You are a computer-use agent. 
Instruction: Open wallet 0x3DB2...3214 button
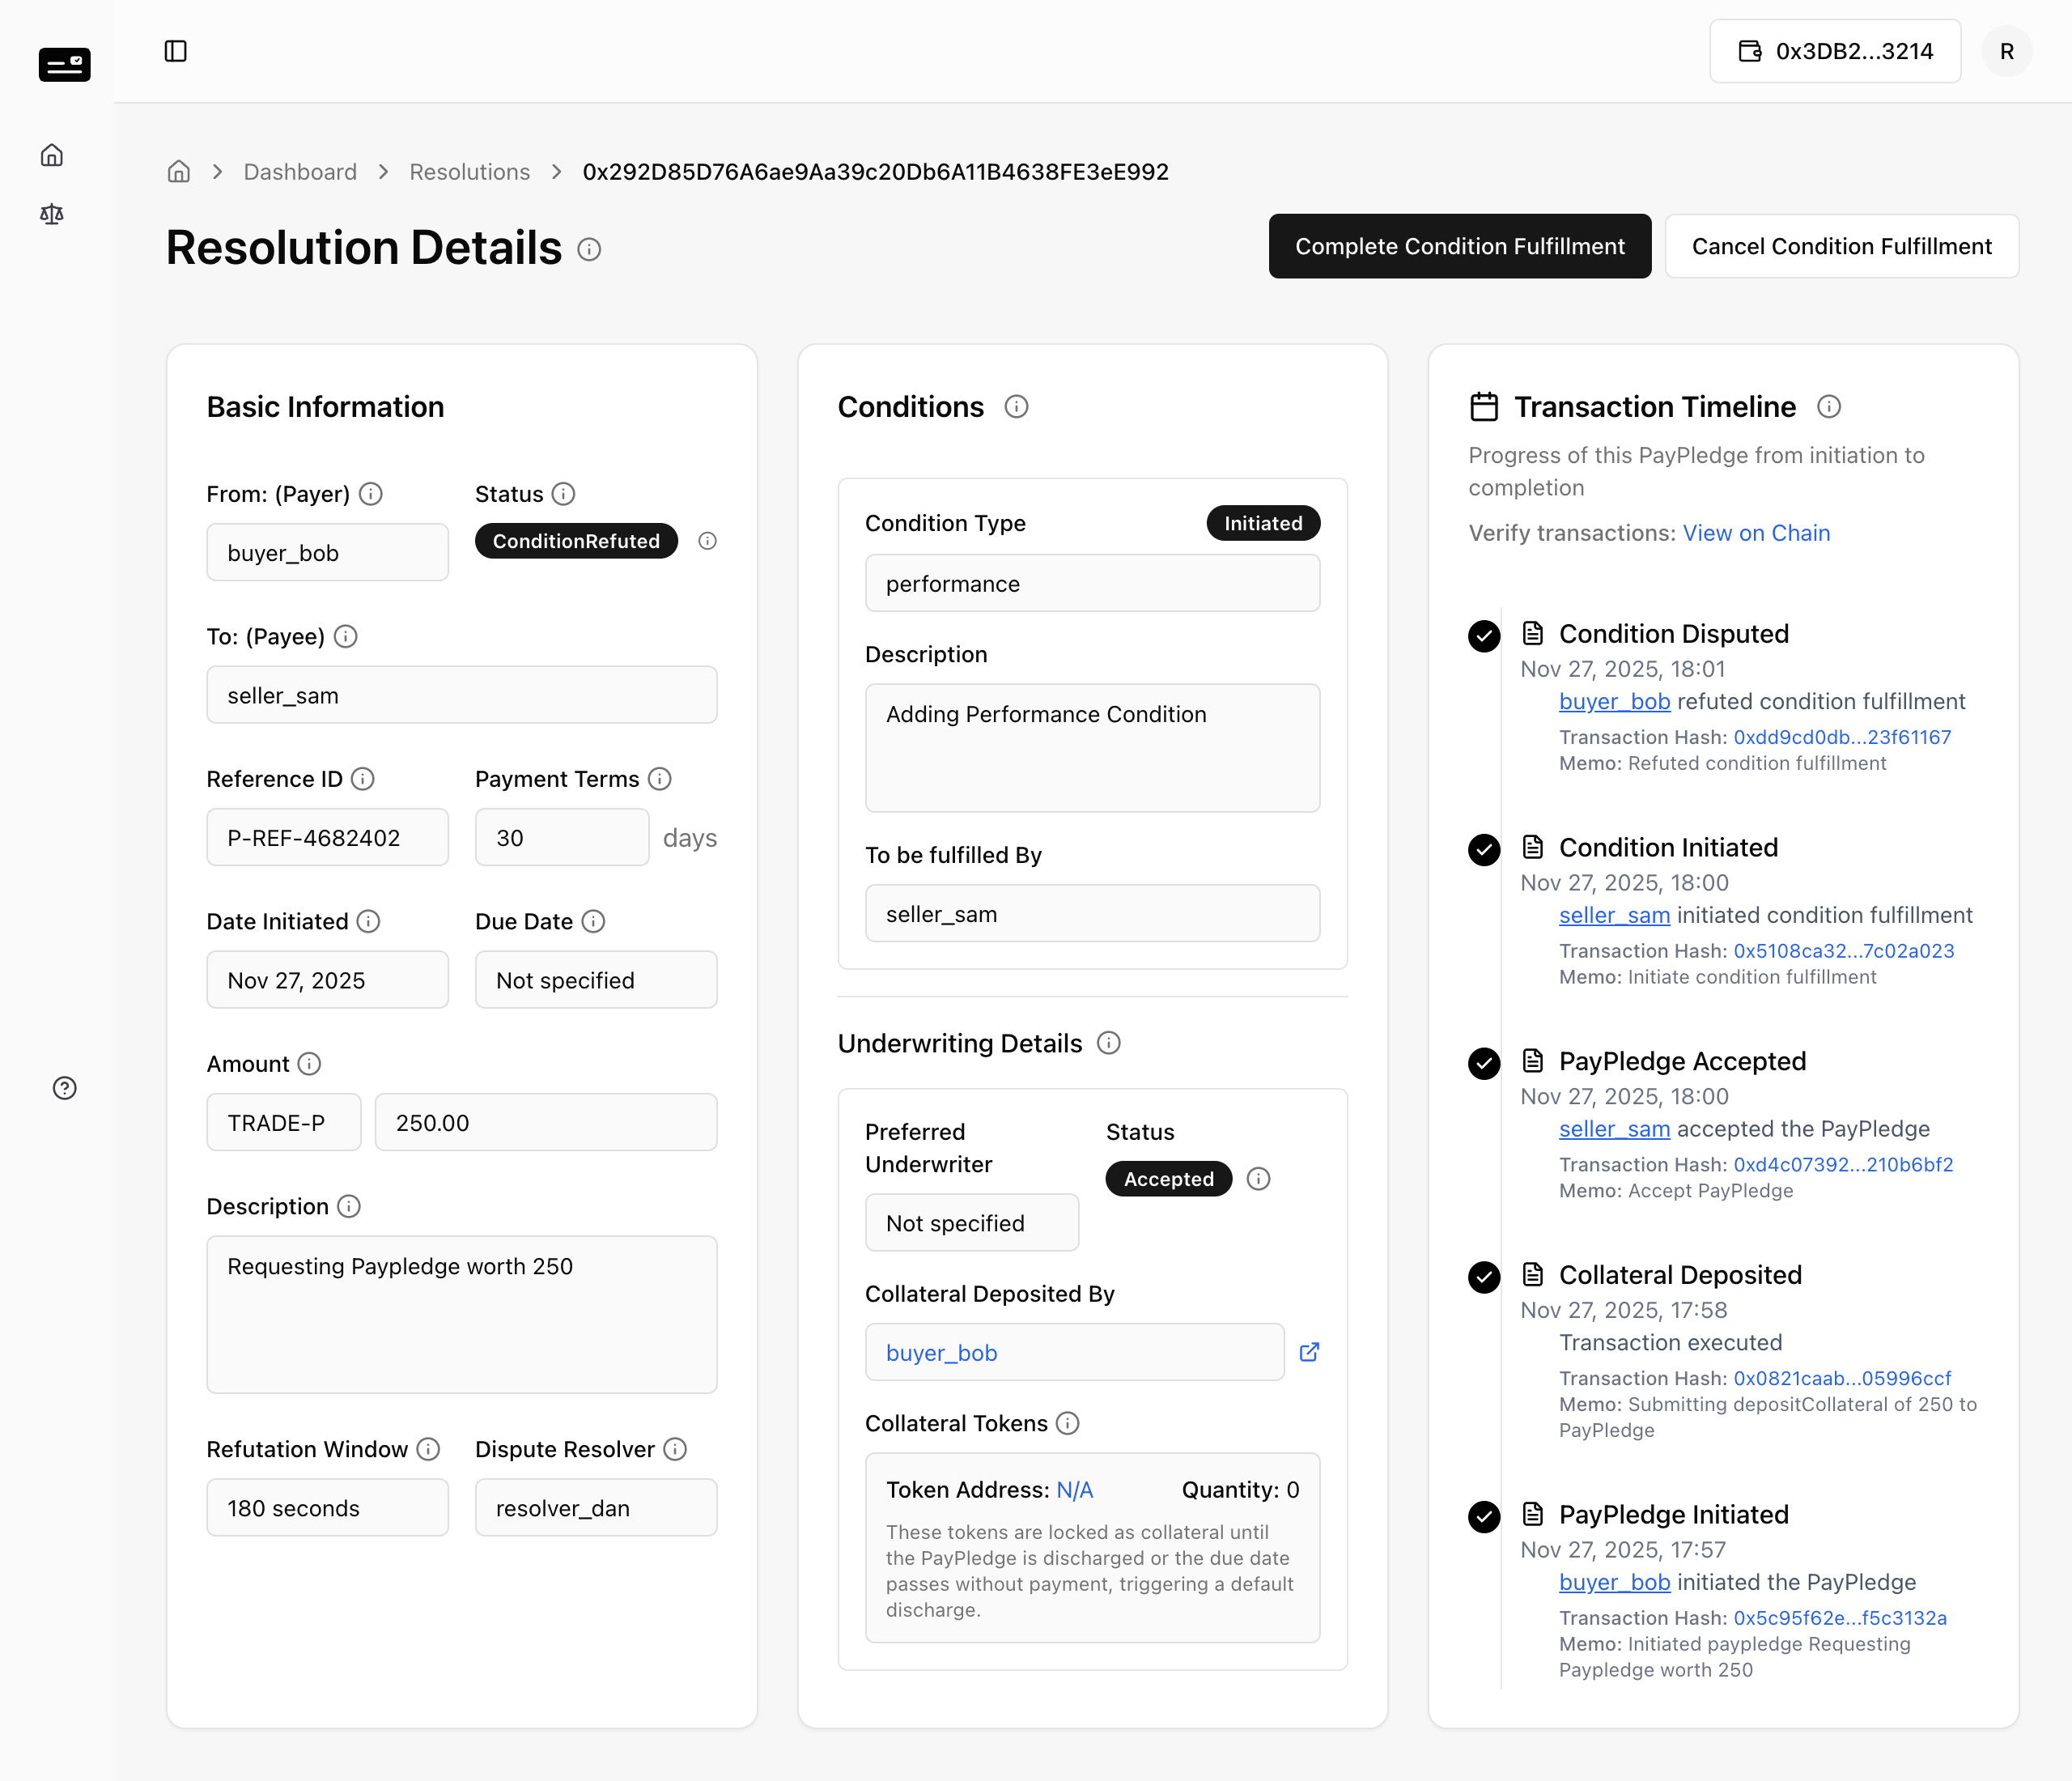click(x=1835, y=51)
